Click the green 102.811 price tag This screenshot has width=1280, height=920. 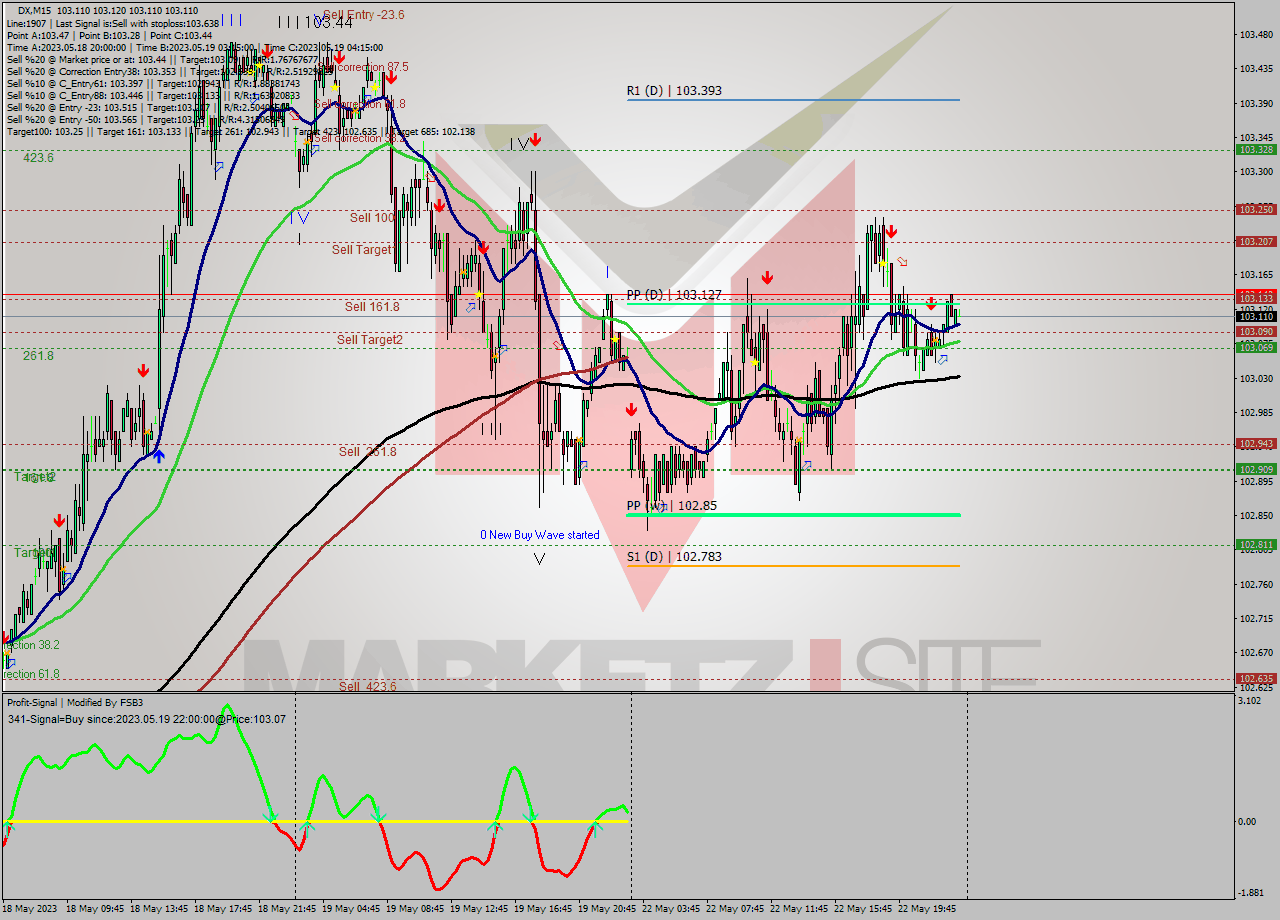1256,545
